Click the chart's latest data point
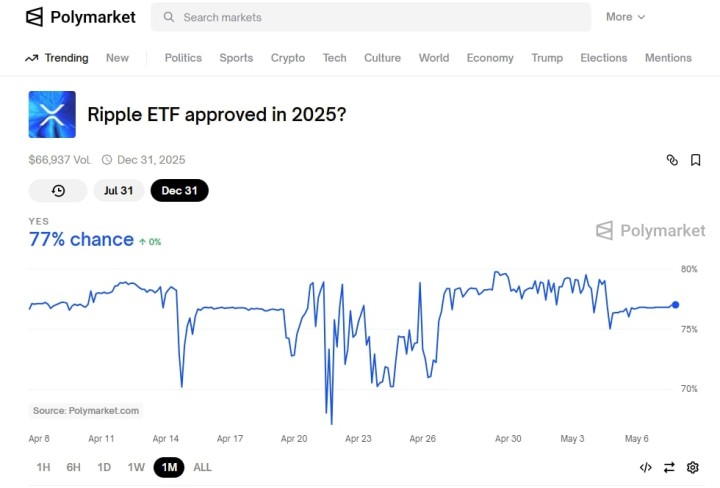The image size is (720, 488). [x=675, y=305]
